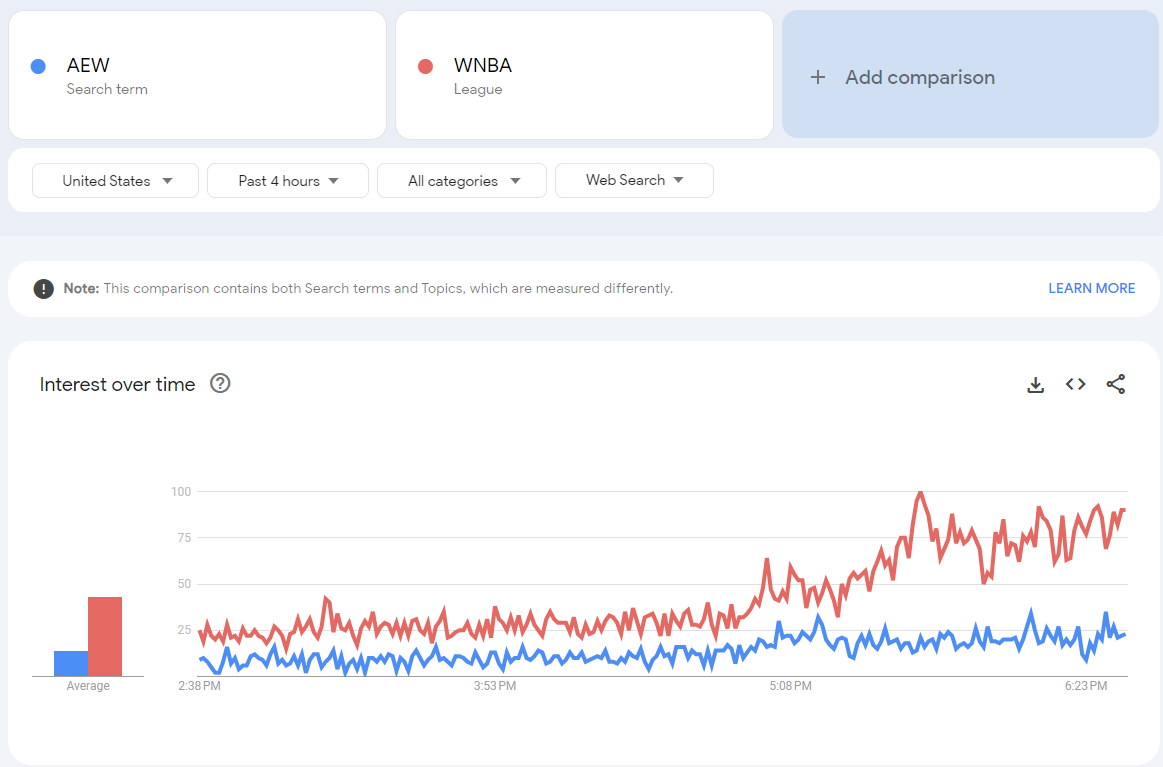Click the 5:08 PM time axis label
Image resolution: width=1163 pixels, height=767 pixels.
pos(790,686)
